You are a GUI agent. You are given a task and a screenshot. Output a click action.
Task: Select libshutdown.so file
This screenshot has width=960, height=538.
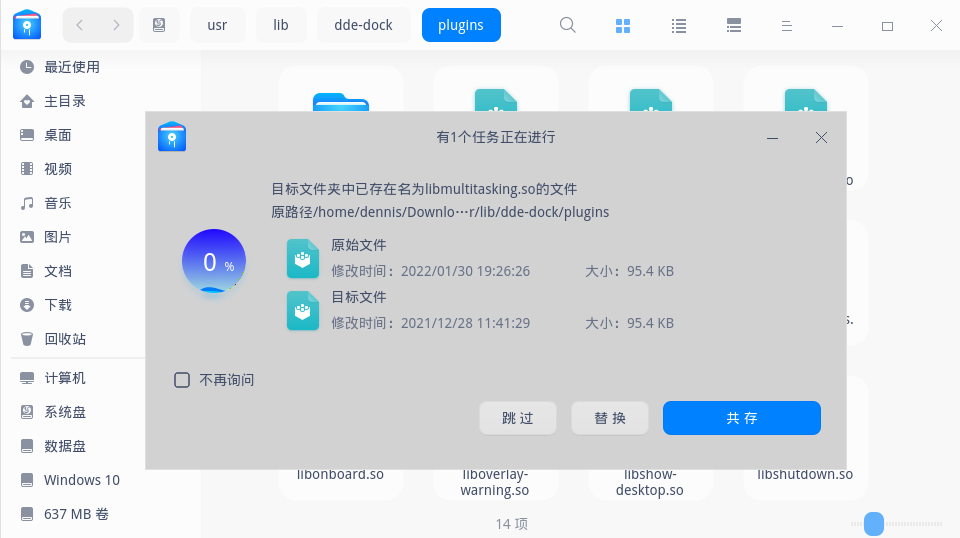(804, 474)
